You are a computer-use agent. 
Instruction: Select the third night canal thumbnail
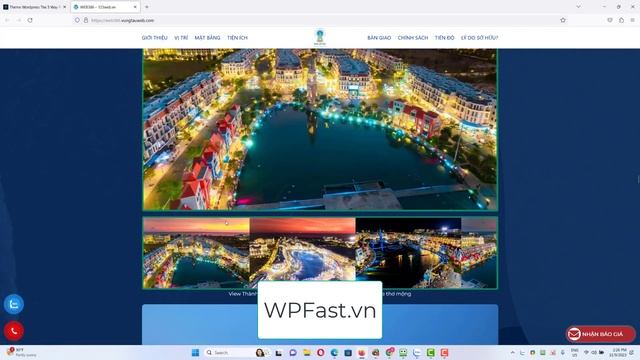click(408, 253)
